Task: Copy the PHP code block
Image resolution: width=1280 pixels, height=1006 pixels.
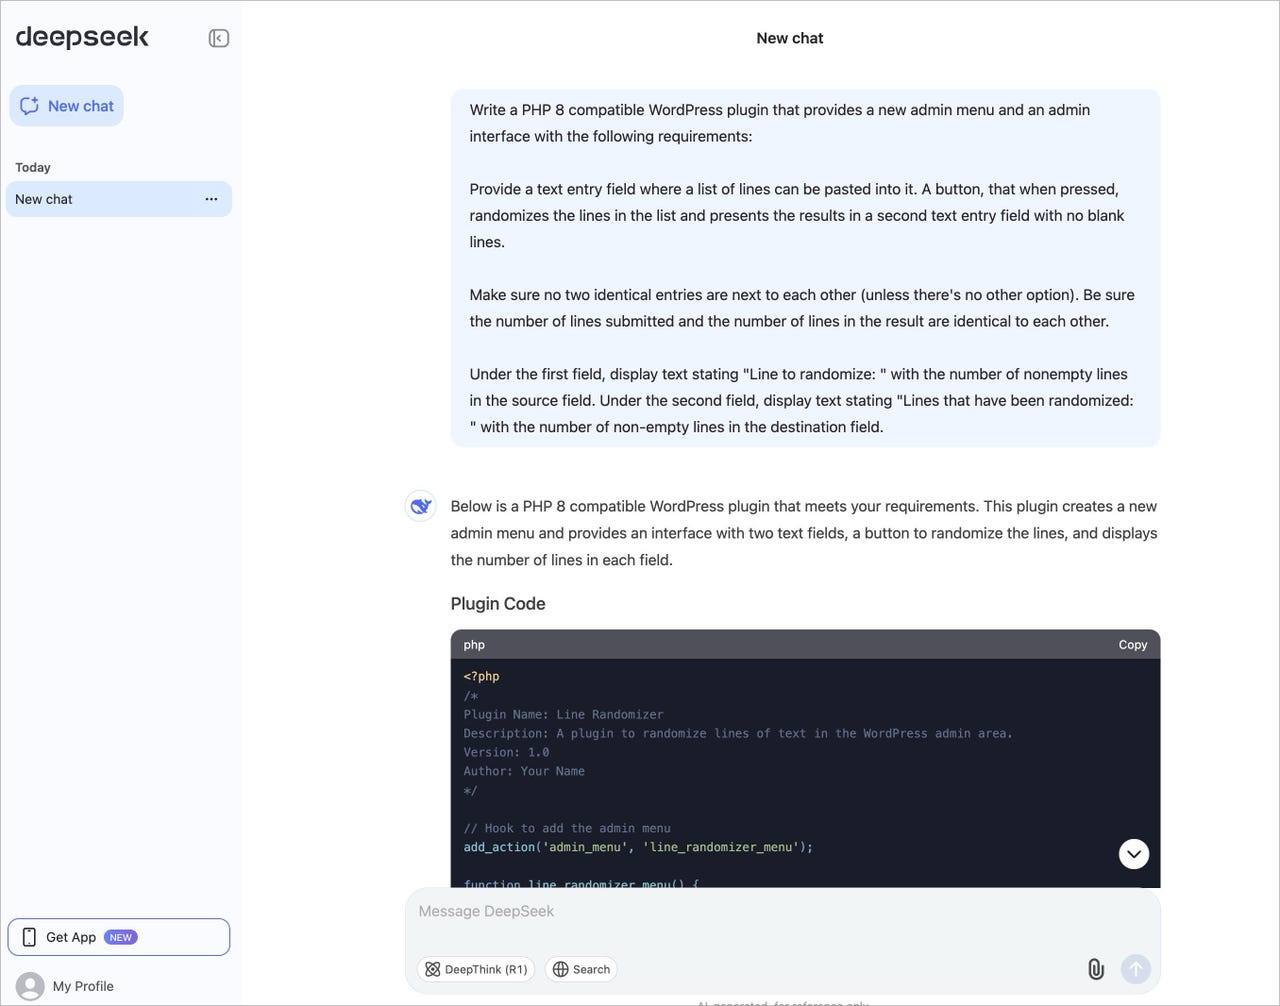Action: [x=1133, y=645]
